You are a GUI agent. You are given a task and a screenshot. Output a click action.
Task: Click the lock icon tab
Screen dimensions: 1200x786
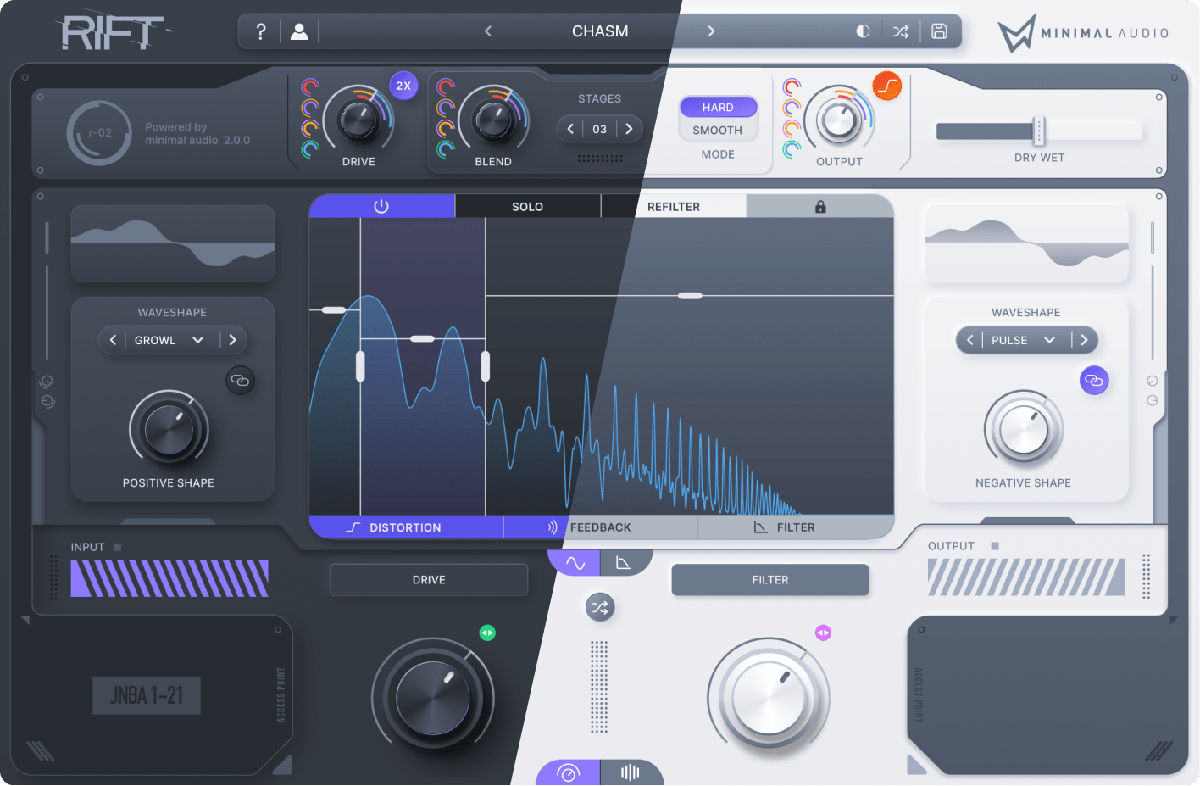[820, 207]
